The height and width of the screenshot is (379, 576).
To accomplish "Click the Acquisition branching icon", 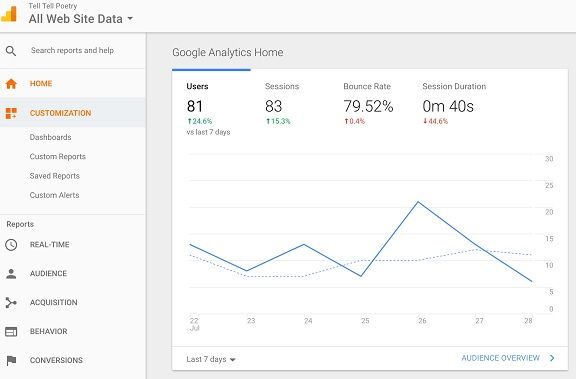I will click(x=11, y=303).
